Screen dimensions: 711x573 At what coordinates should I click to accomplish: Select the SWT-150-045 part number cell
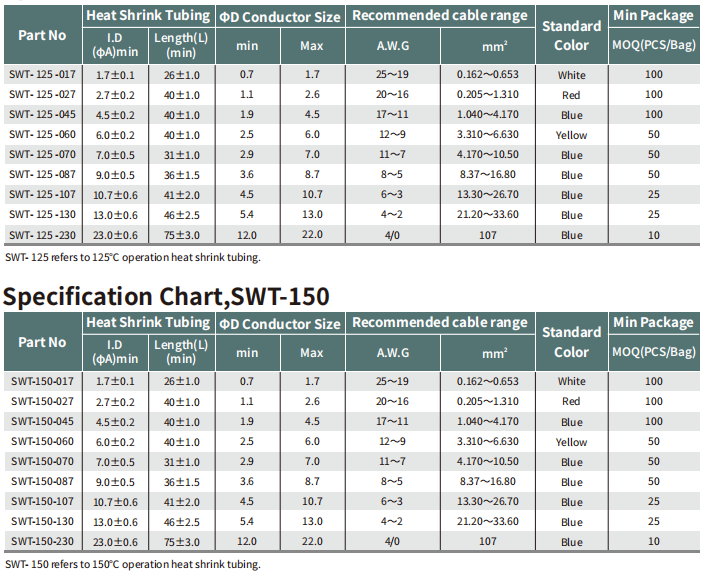pos(42,421)
